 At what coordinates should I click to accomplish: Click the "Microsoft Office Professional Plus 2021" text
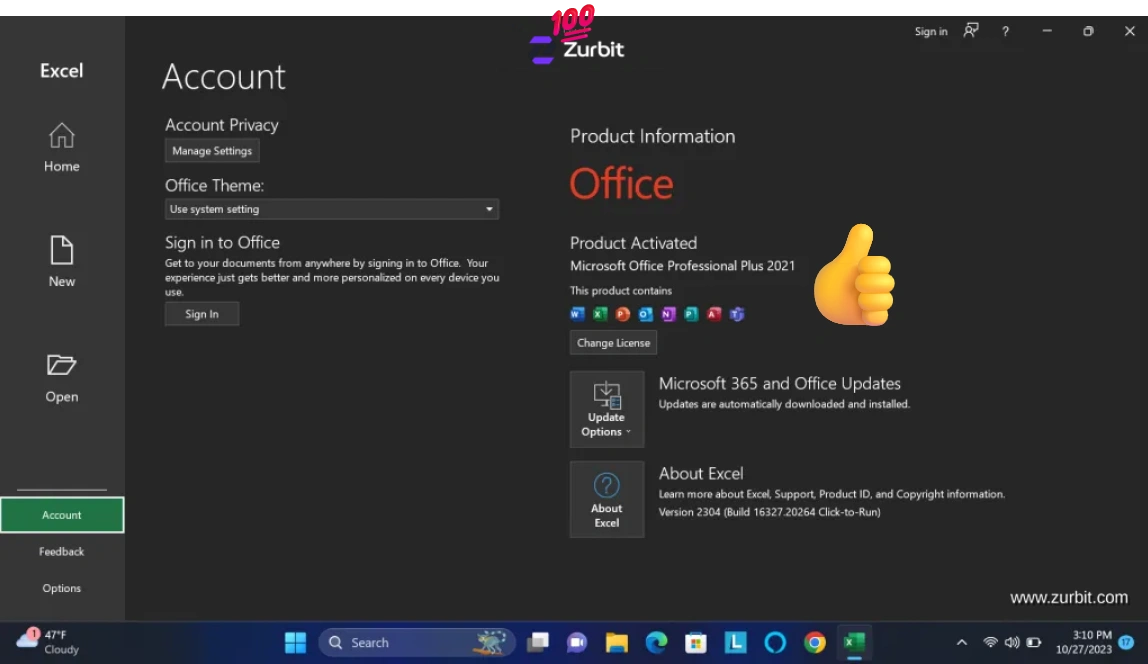(x=682, y=266)
